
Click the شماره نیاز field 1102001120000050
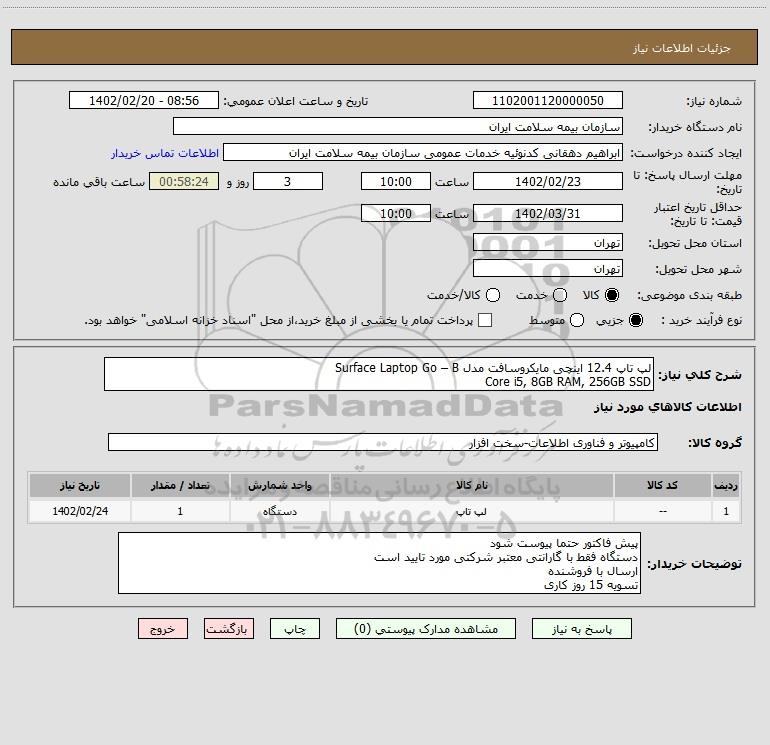[x=548, y=100]
